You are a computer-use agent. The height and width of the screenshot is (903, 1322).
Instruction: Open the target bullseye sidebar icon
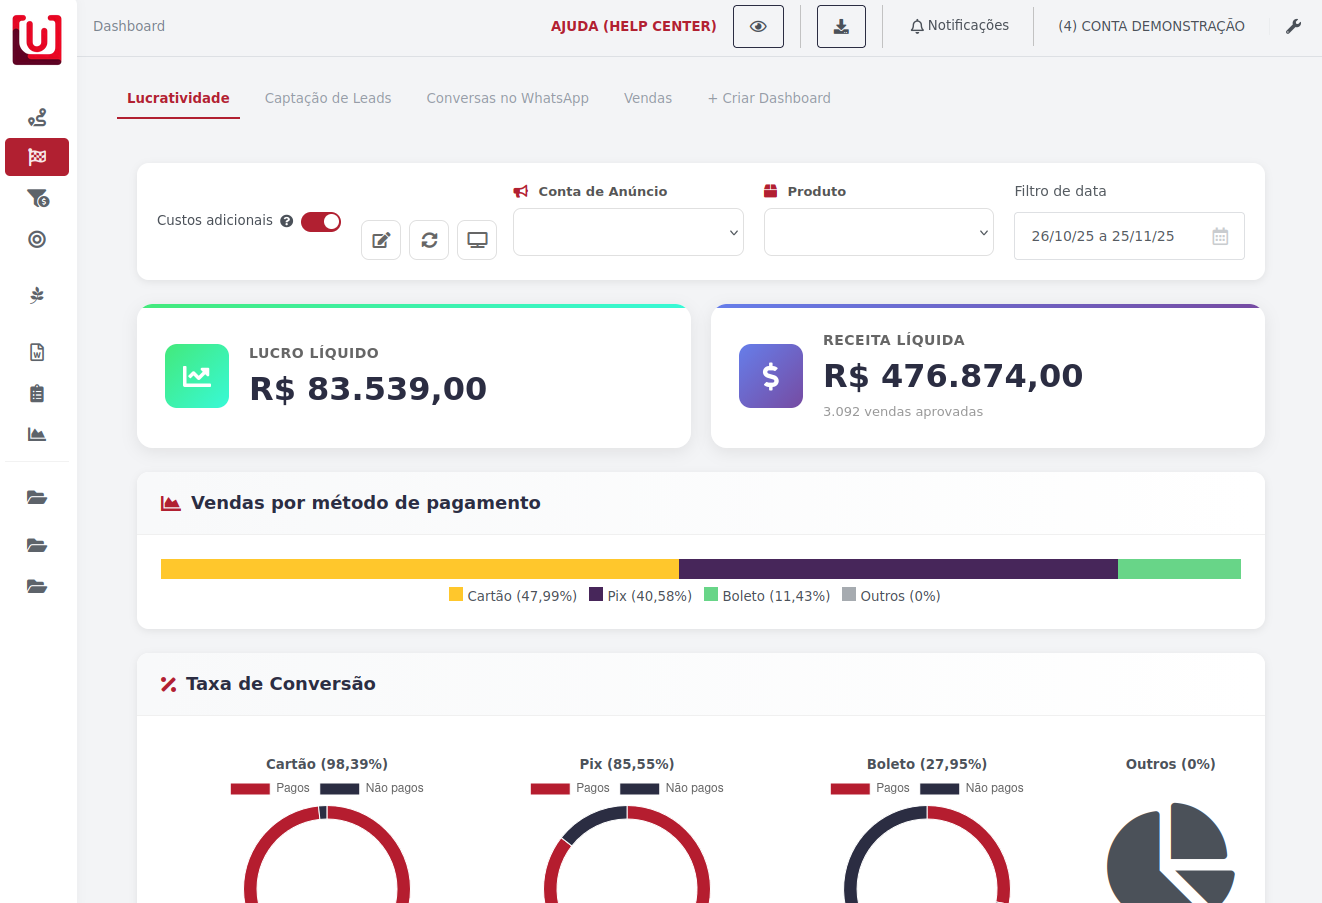coord(37,239)
